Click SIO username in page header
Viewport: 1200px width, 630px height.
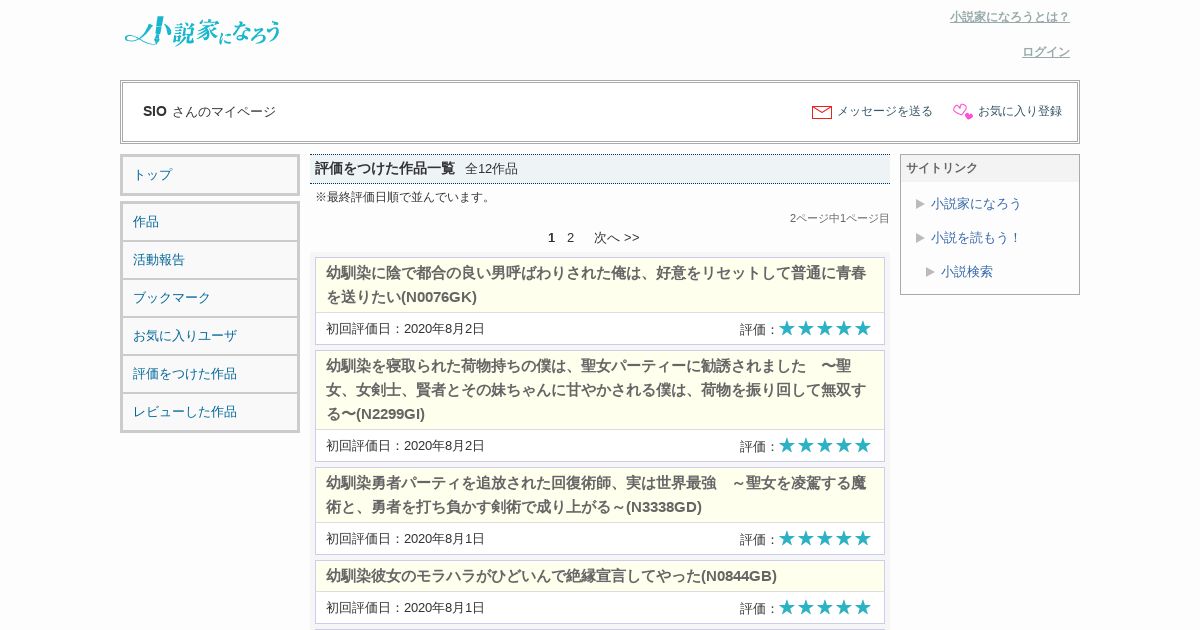pos(155,111)
